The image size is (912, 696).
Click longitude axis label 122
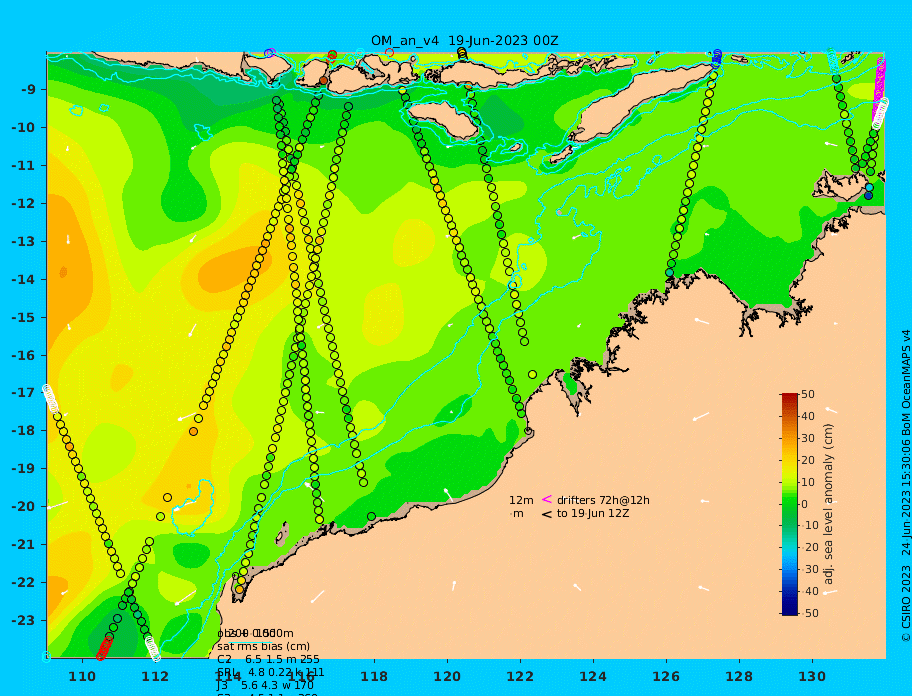click(520, 677)
